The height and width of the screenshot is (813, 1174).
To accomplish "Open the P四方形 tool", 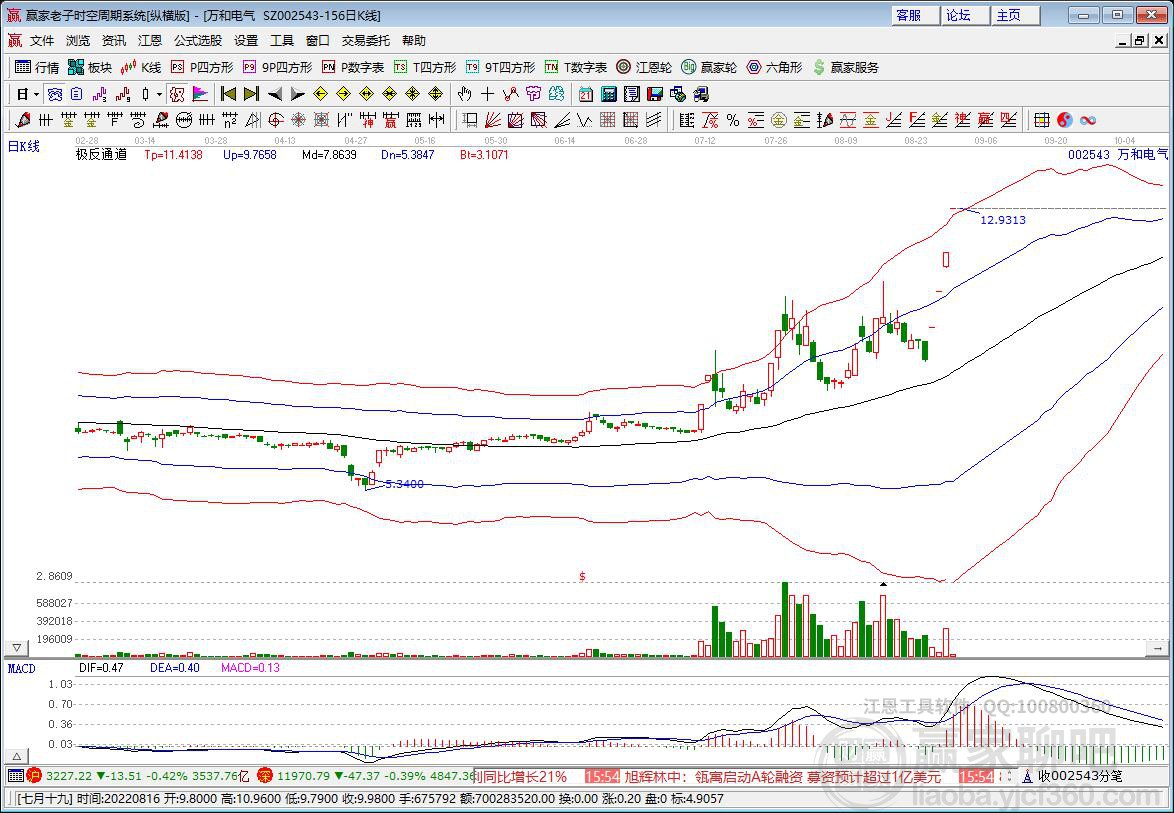I will [x=202, y=67].
